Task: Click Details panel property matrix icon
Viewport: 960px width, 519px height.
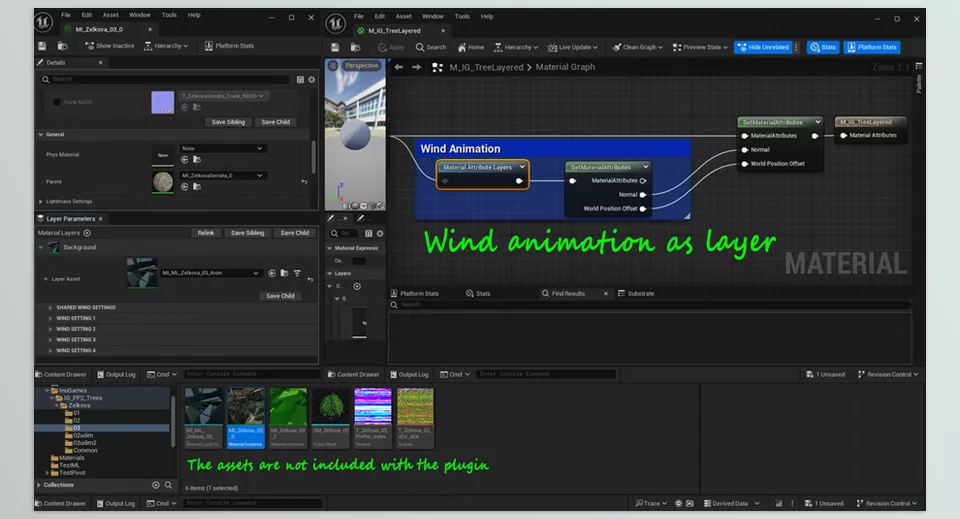Action: tap(300, 80)
